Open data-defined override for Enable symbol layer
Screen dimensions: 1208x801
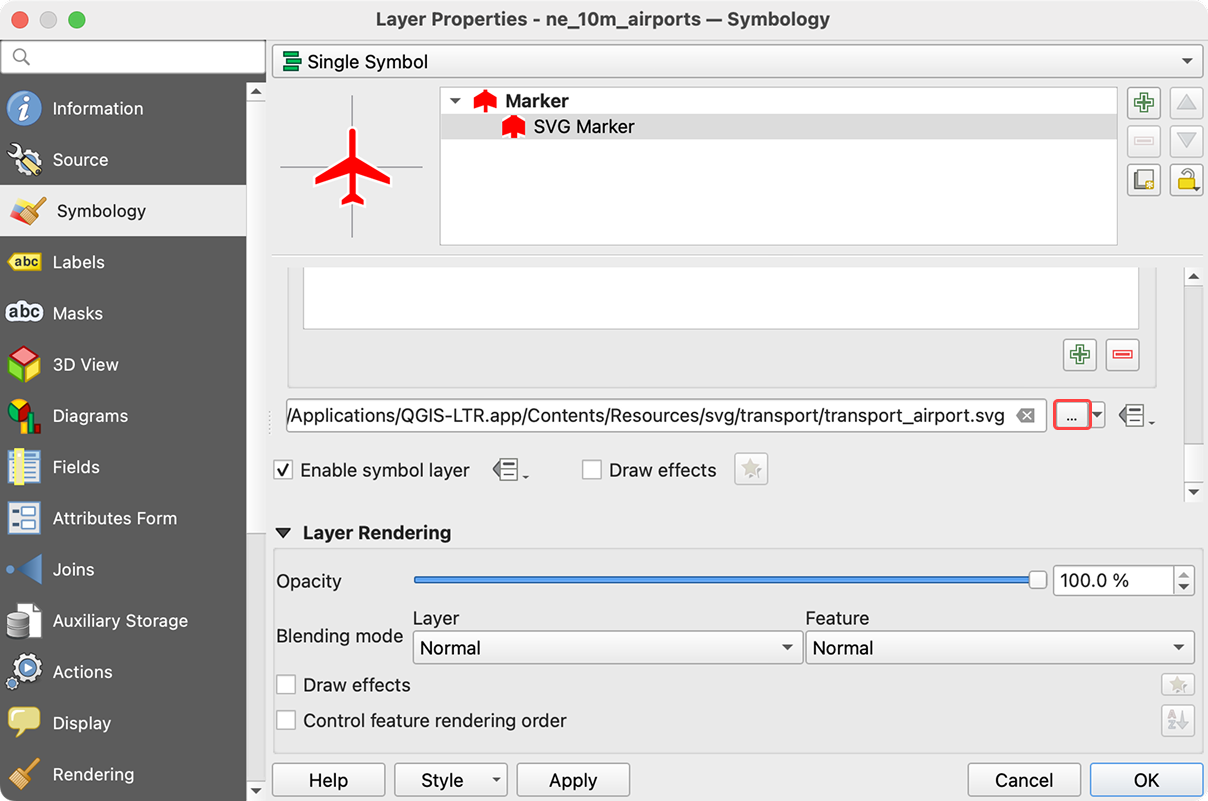510,470
